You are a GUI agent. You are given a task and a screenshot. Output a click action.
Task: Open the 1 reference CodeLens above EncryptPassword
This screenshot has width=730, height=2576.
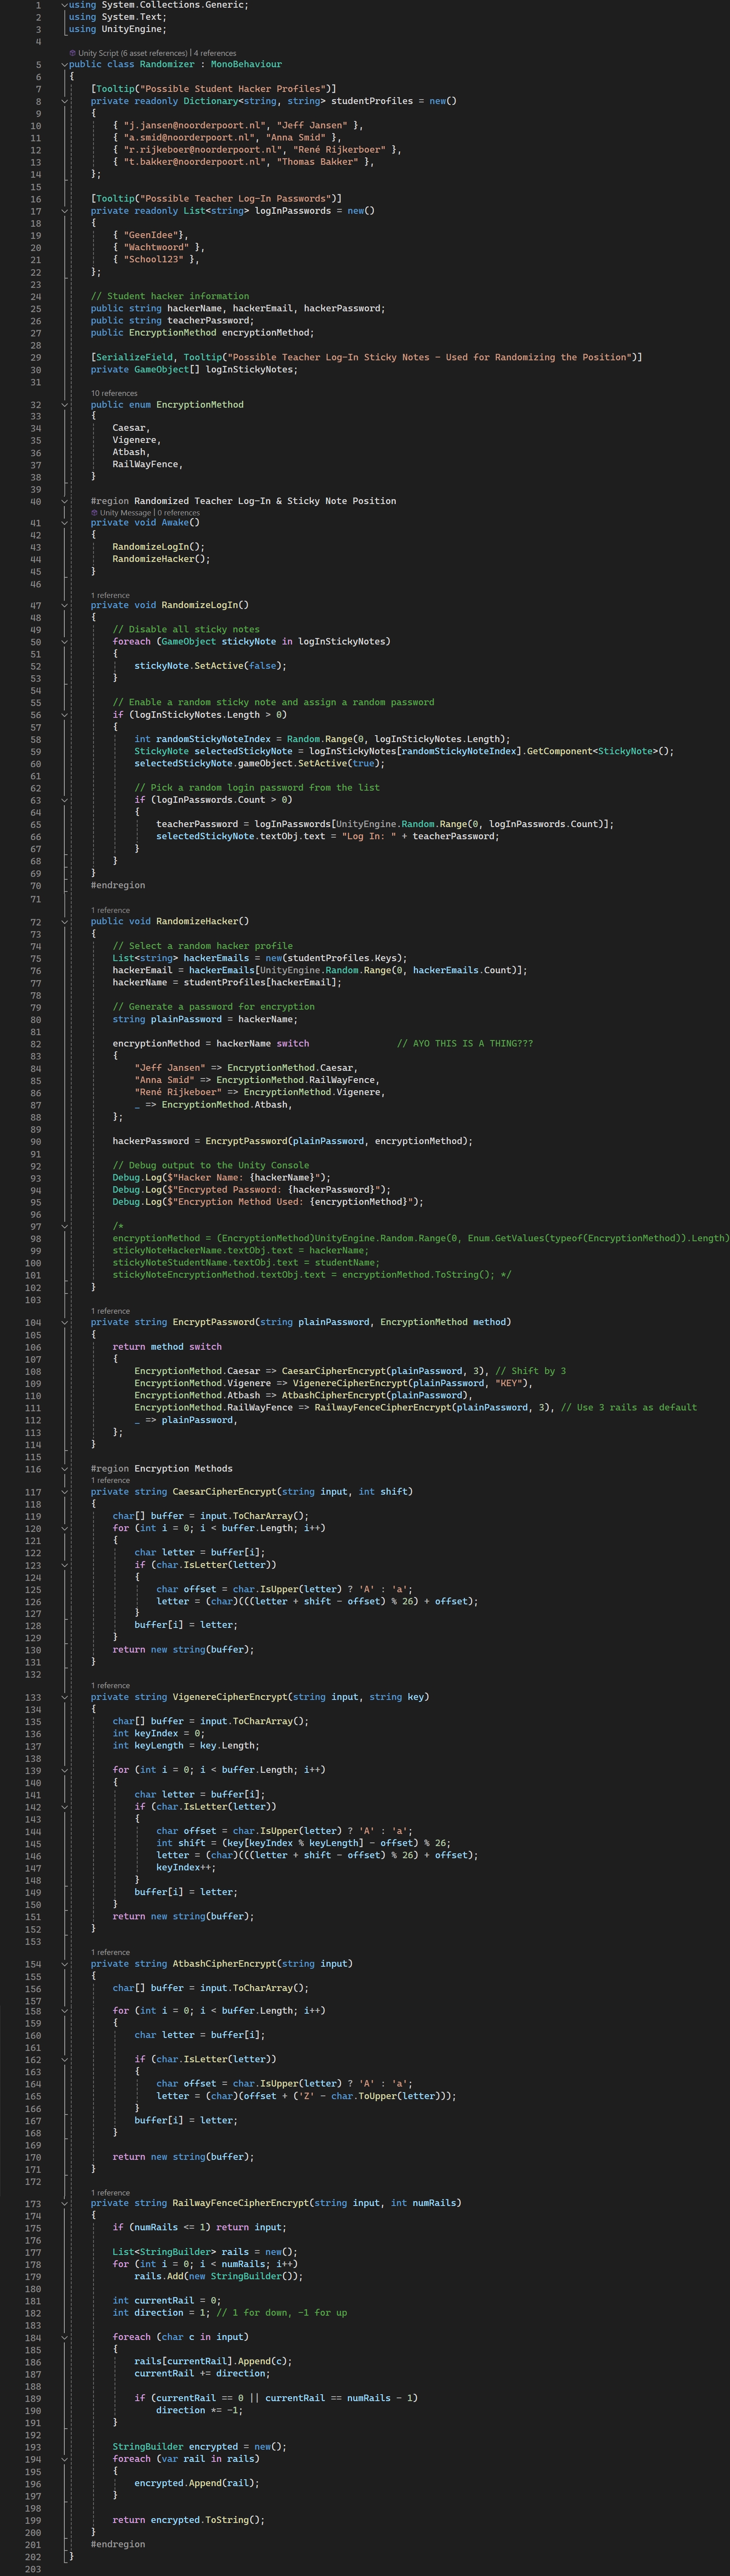coord(110,1311)
